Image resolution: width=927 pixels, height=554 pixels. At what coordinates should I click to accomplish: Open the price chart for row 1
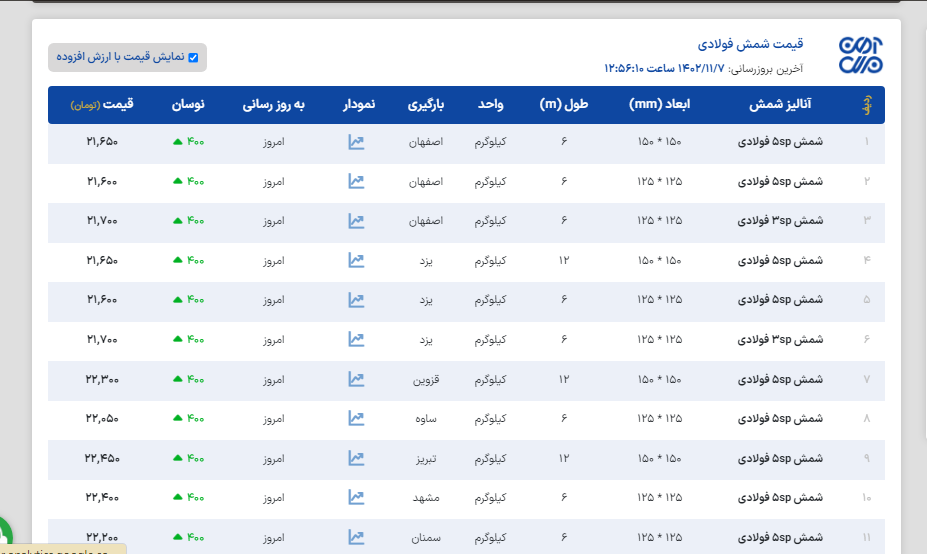point(356,142)
